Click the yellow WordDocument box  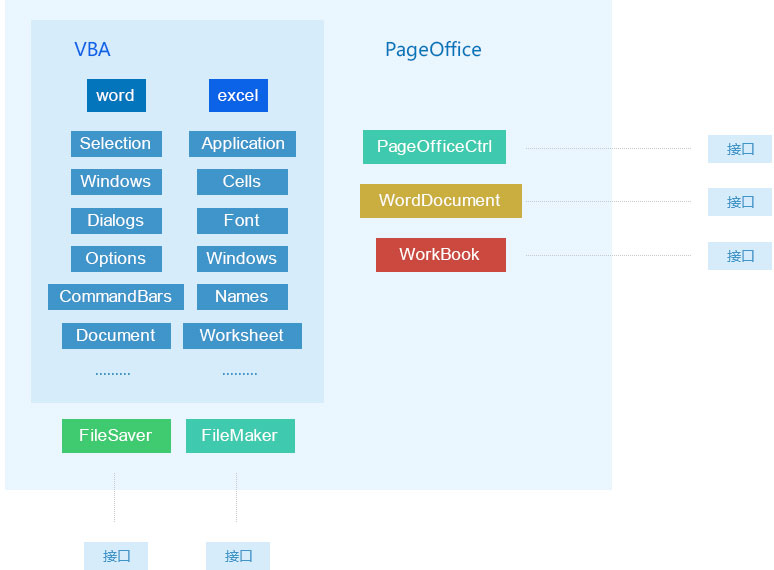pyautogui.click(x=441, y=201)
